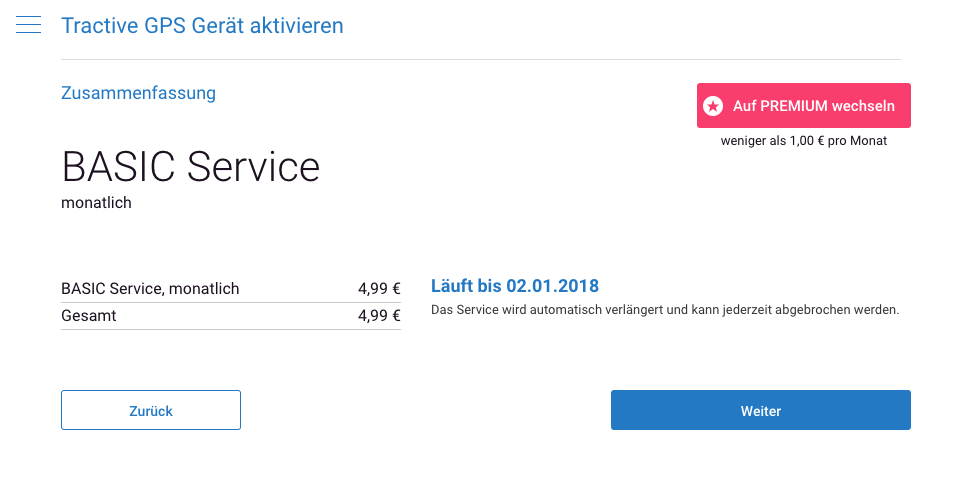Switch to PREMIUM via the pink button
The width and height of the screenshot is (954, 484).
804,106
